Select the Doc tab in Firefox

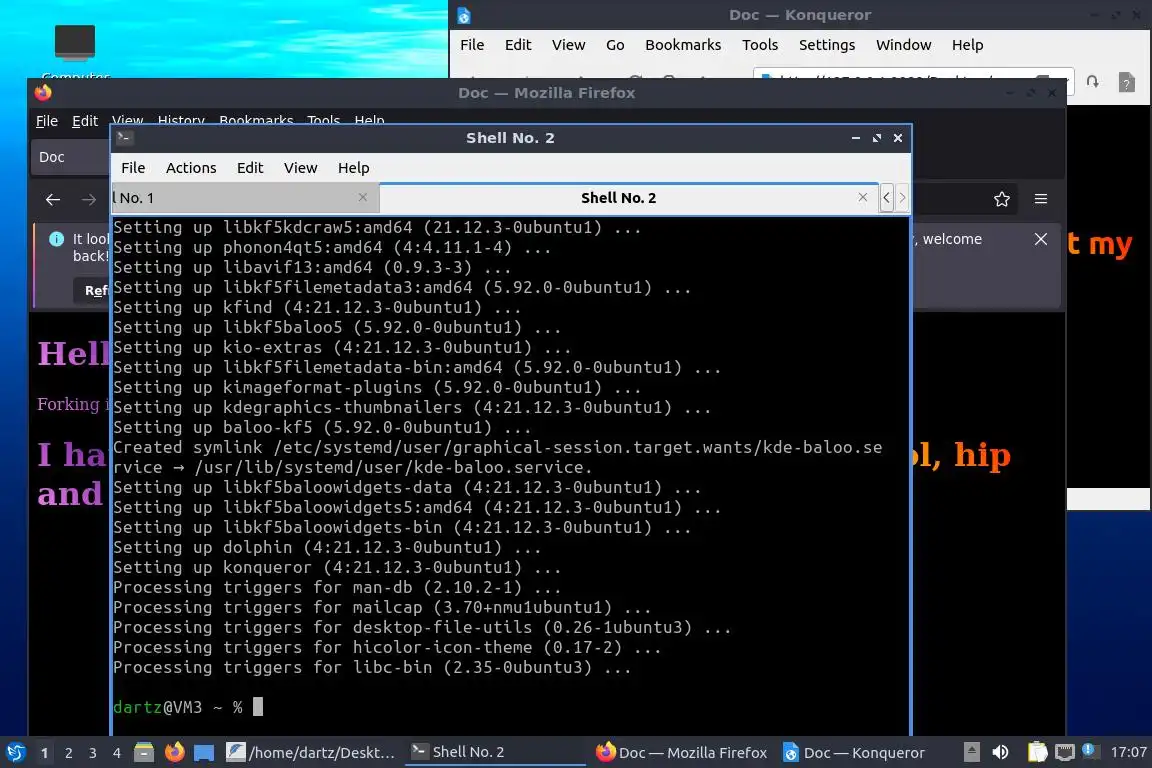(71, 157)
